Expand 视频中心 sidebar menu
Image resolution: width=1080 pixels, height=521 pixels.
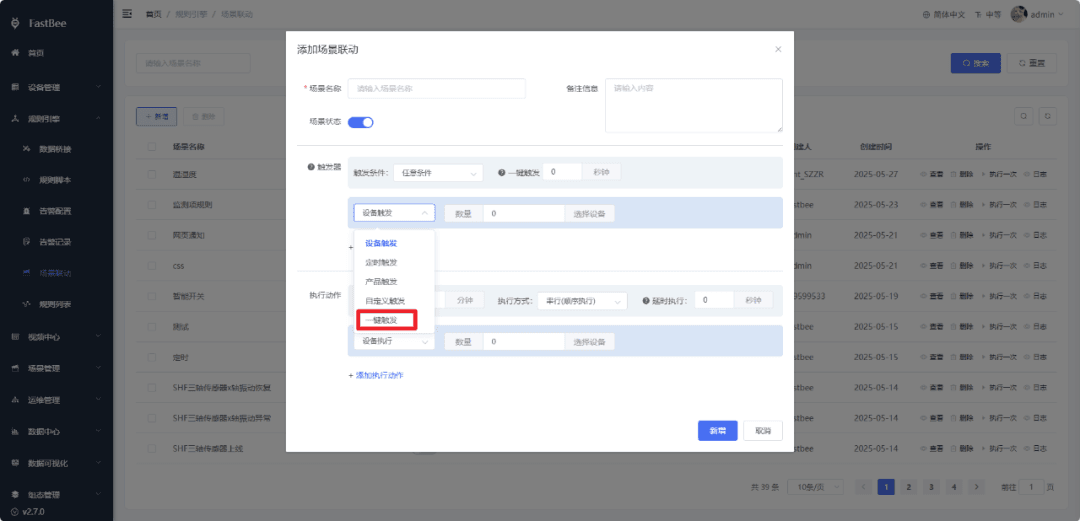point(56,337)
